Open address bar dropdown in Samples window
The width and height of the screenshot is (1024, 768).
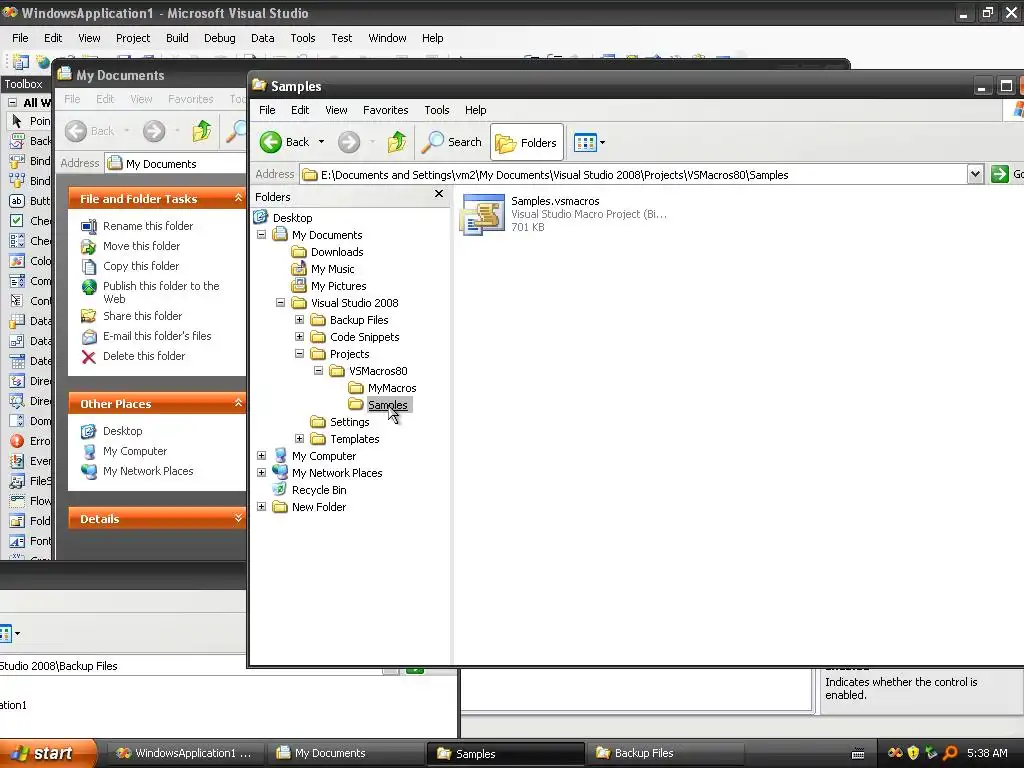[975, 174]
